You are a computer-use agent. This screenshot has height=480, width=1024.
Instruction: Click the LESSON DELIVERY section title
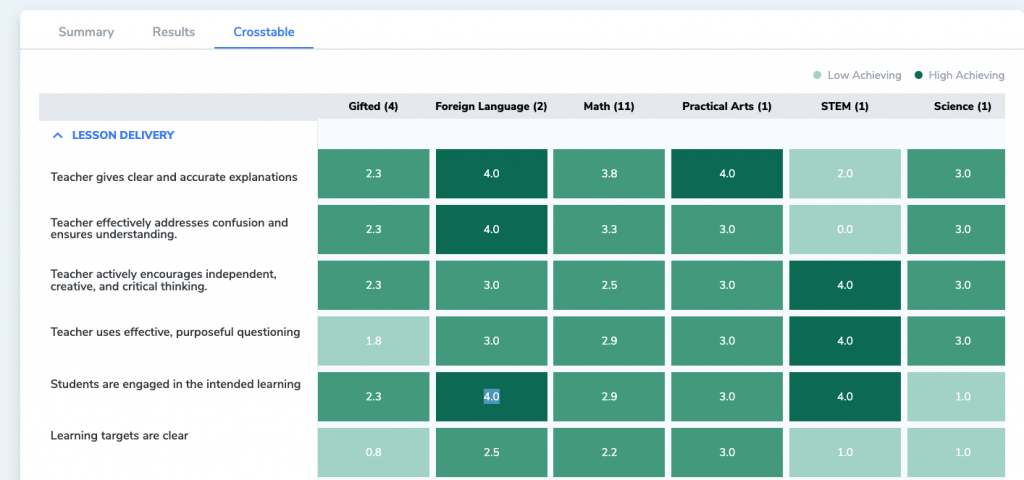pos(123,135)
